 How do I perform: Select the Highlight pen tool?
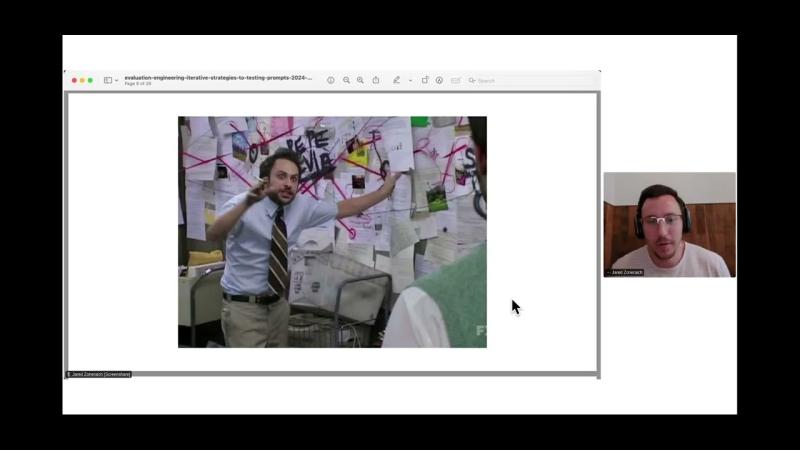pyautogui.click(x=396, y=80)
